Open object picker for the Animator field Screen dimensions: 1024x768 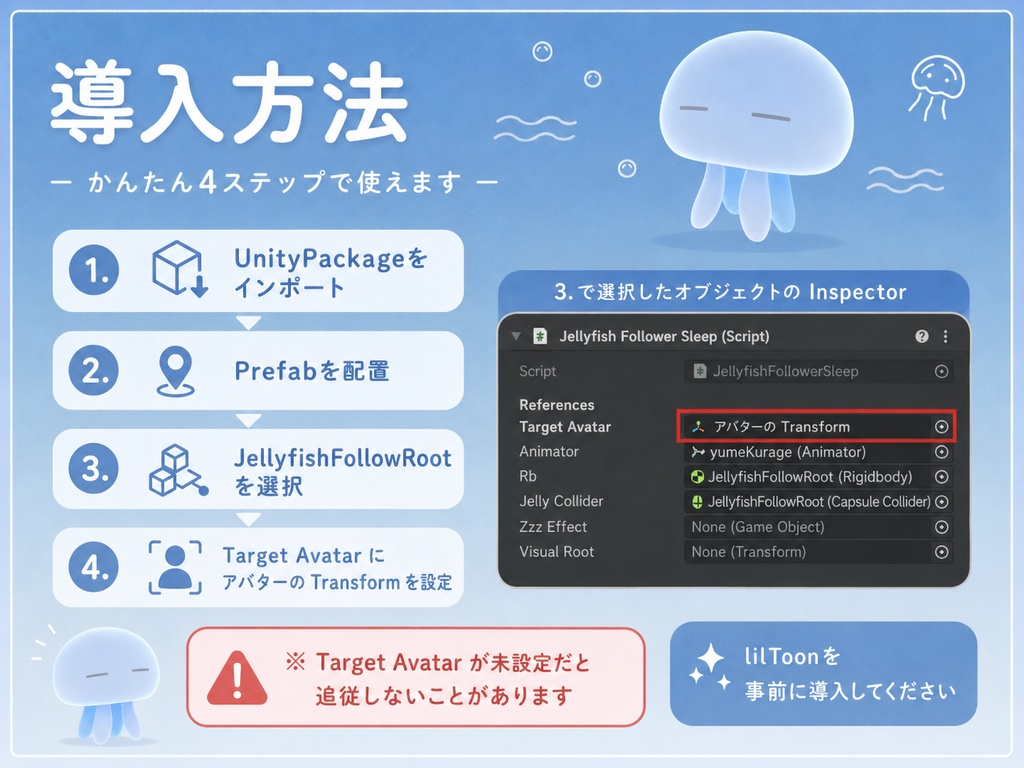click(941, 452)
